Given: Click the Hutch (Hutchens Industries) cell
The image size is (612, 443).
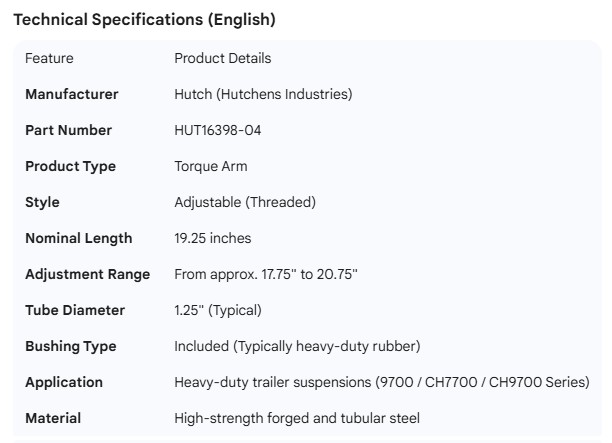Looking at the screenshot, I should (x=263, y=94).
